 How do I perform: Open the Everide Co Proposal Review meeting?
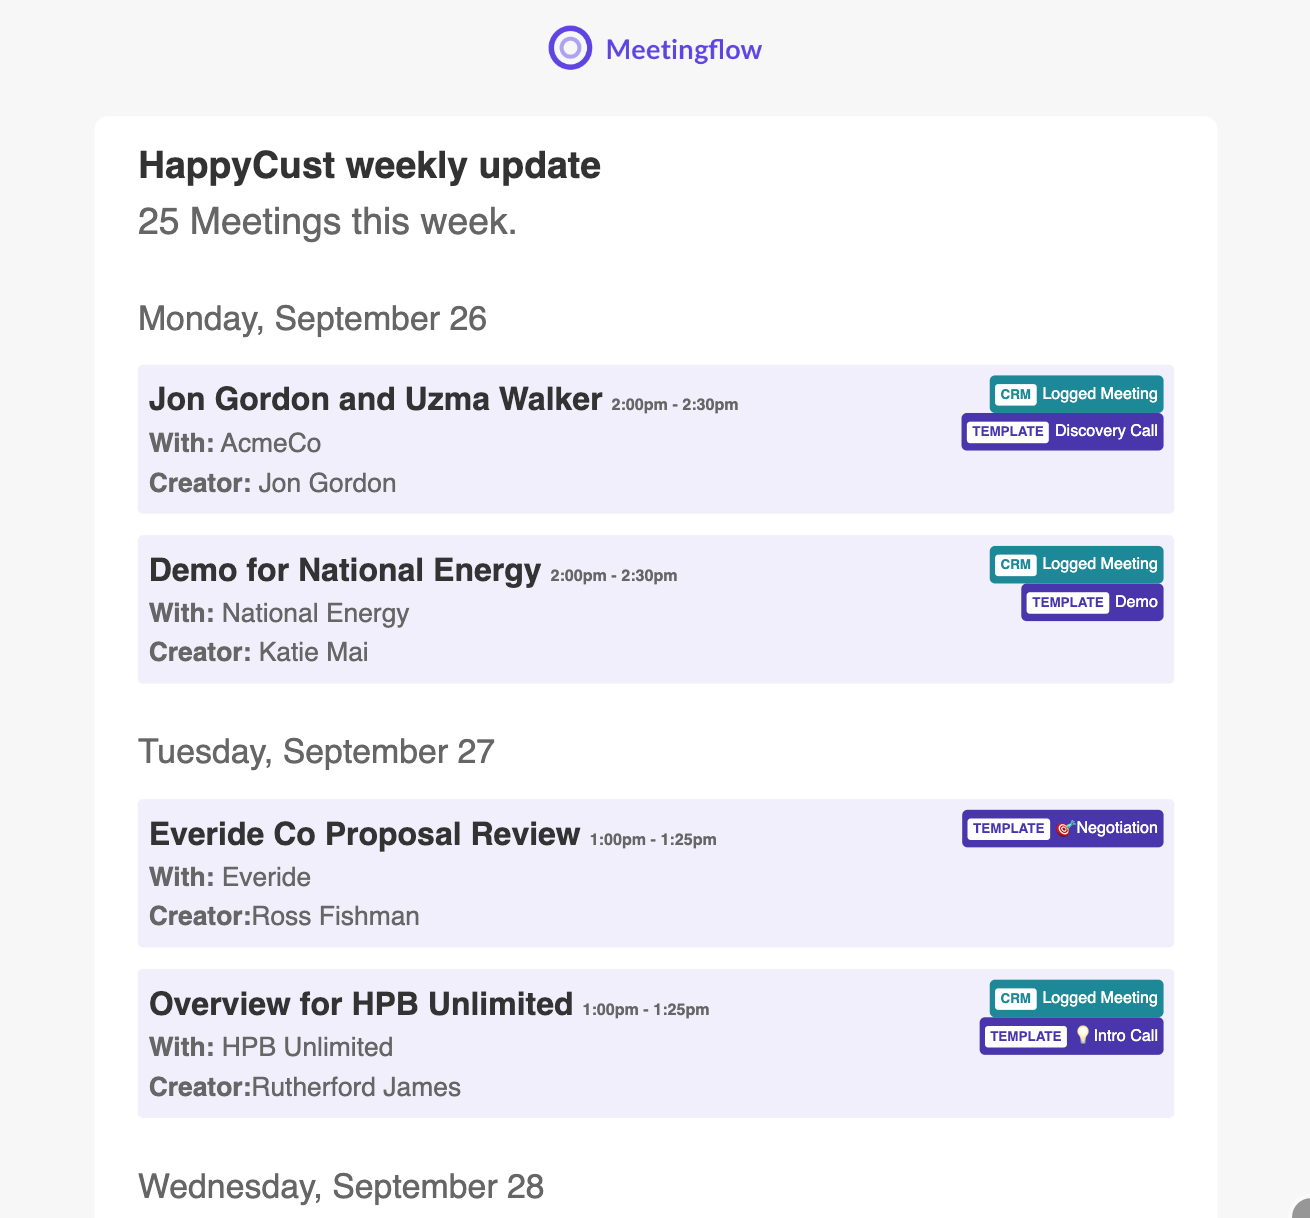(364, 834)
